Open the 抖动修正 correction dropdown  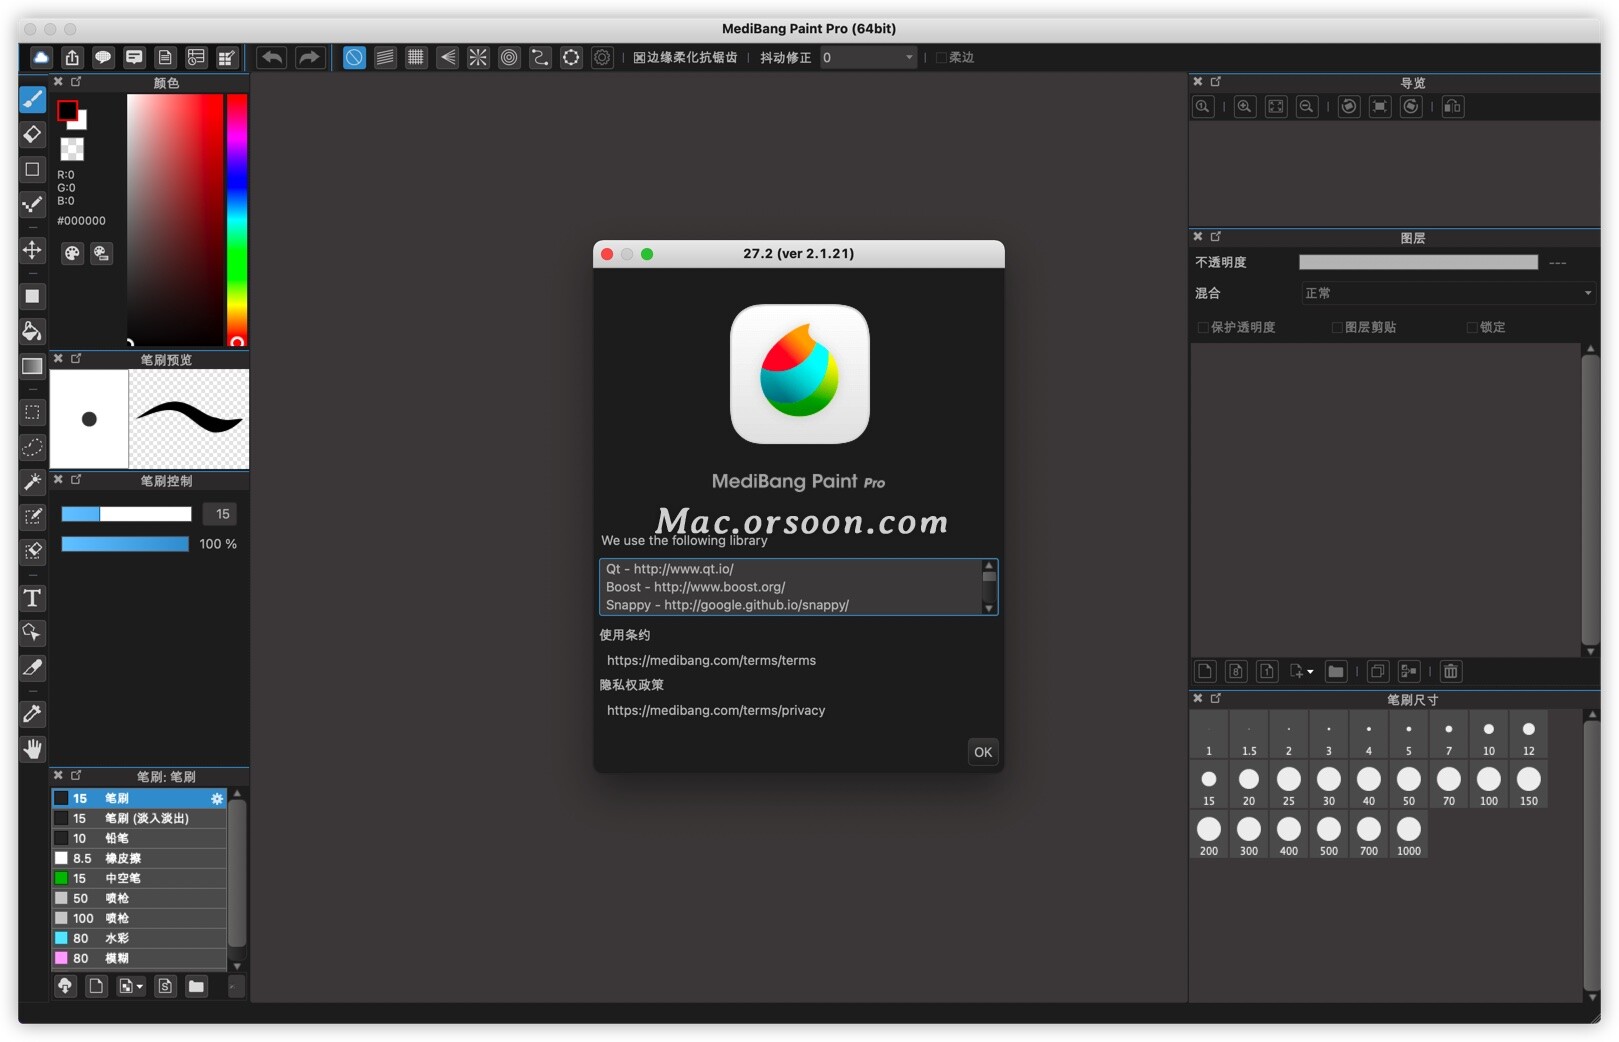click(x=868, y=57)
